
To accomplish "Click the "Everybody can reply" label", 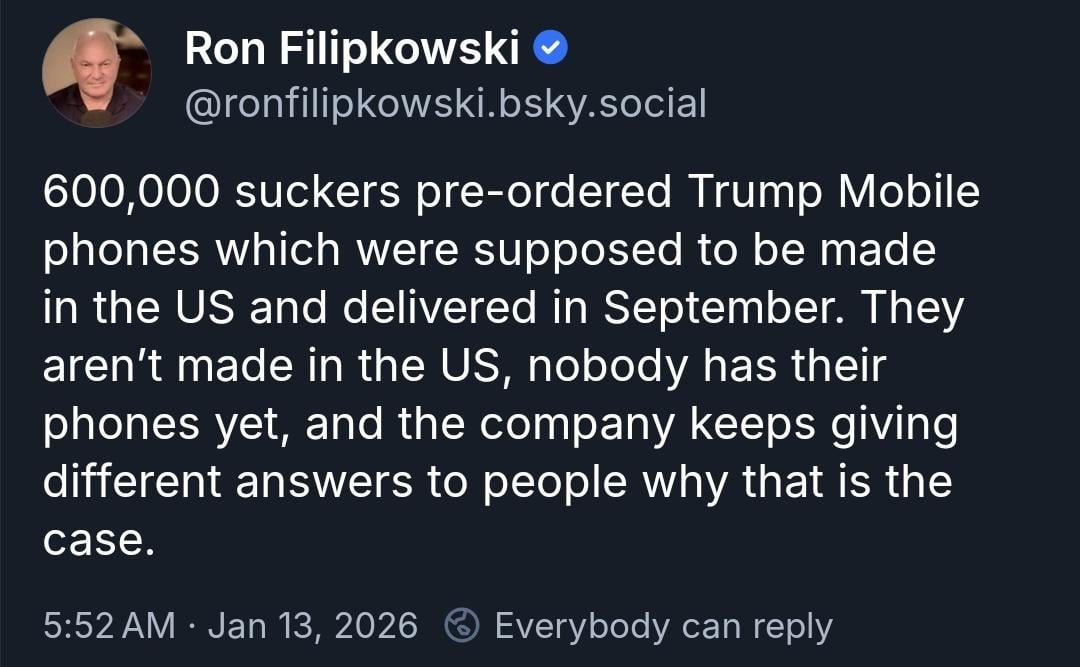I will (663, 626).
